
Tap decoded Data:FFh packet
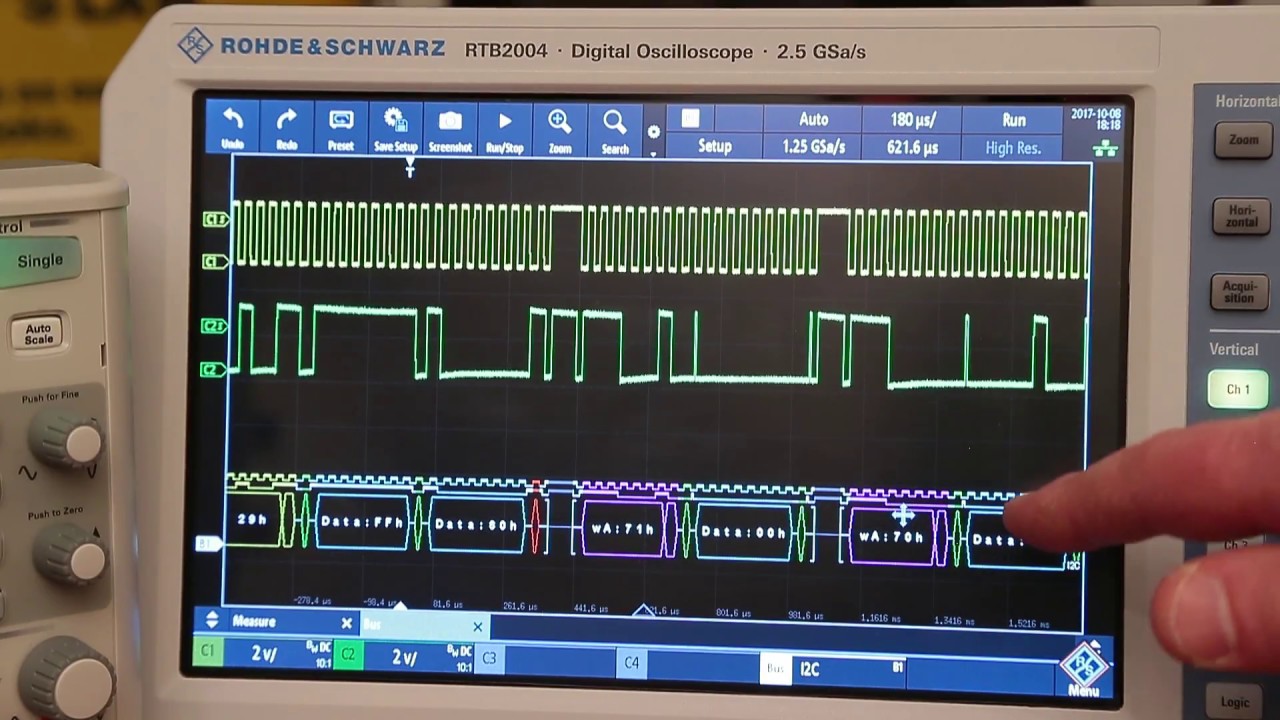pos(363,521)
